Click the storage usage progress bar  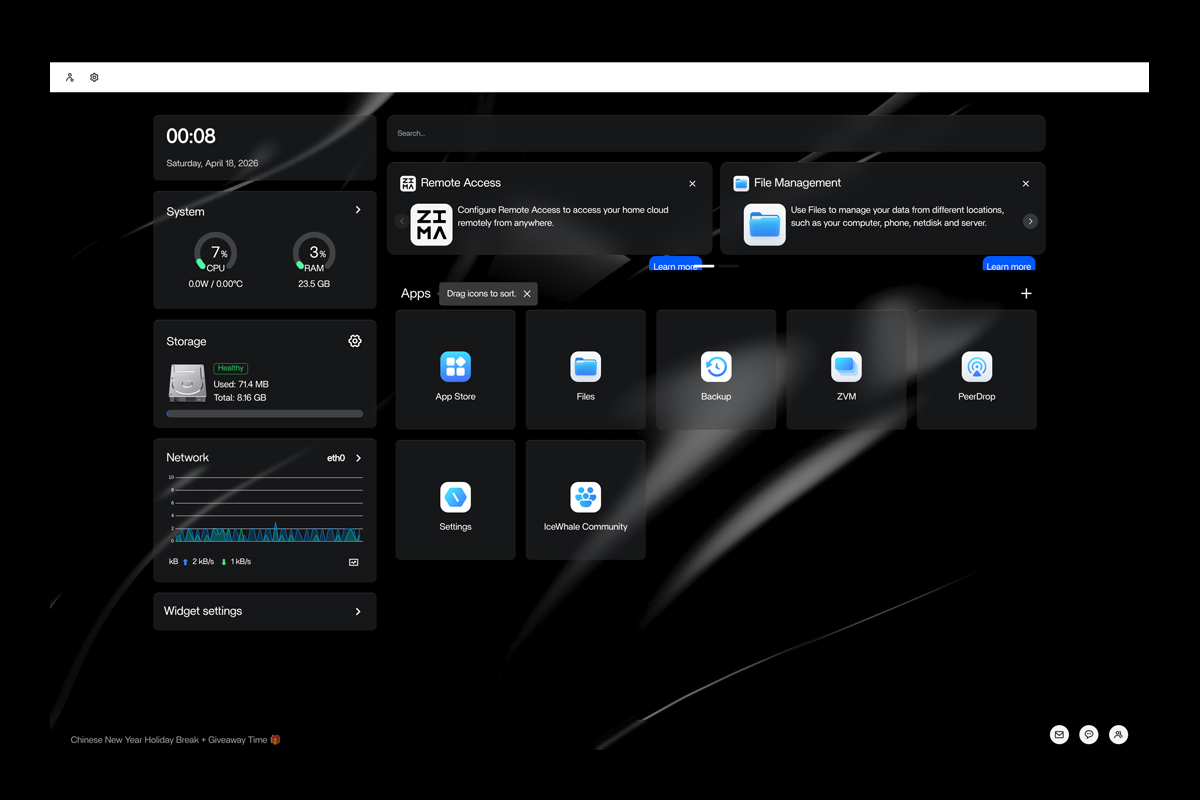(265, 414)
